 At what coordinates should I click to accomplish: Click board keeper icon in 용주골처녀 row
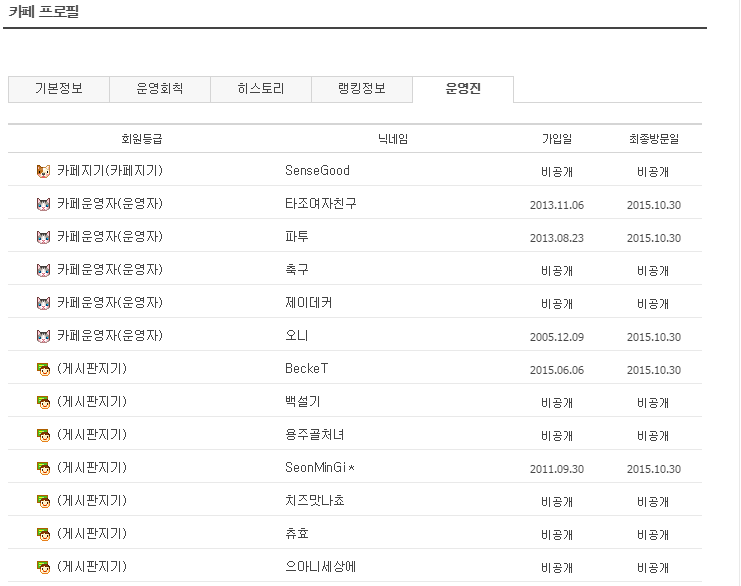coord(43,435)
